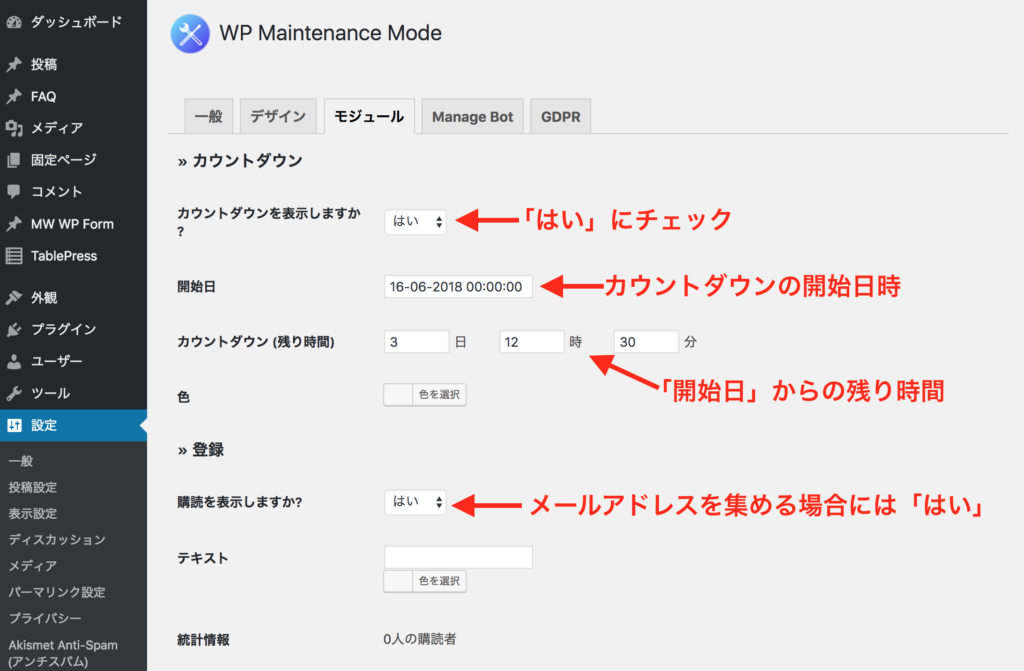The height and width of the screenshot is (671, 1024).
Task: Open media library via メディア icon
Action: pos(14,128)
